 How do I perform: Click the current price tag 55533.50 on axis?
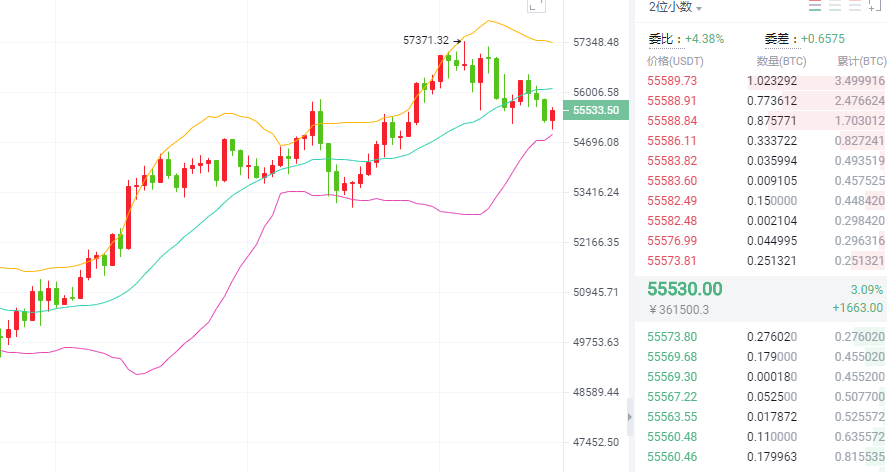pos(597,111)
